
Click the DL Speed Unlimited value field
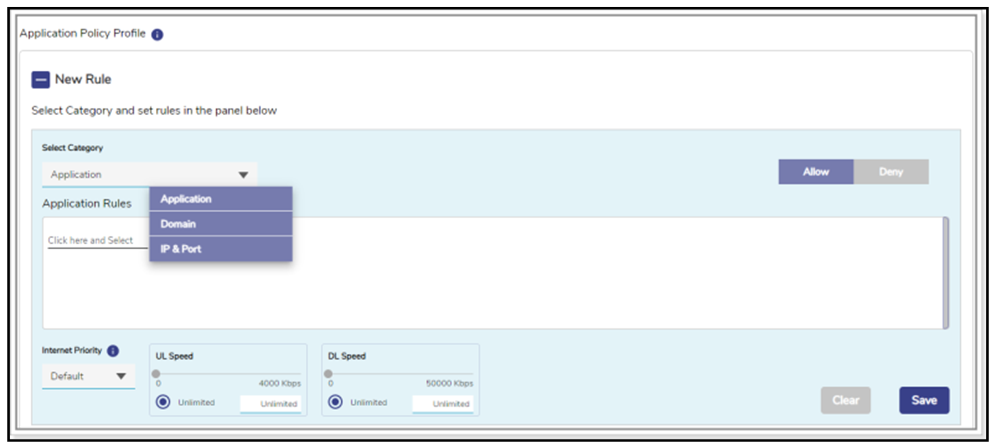coord(443,404)
